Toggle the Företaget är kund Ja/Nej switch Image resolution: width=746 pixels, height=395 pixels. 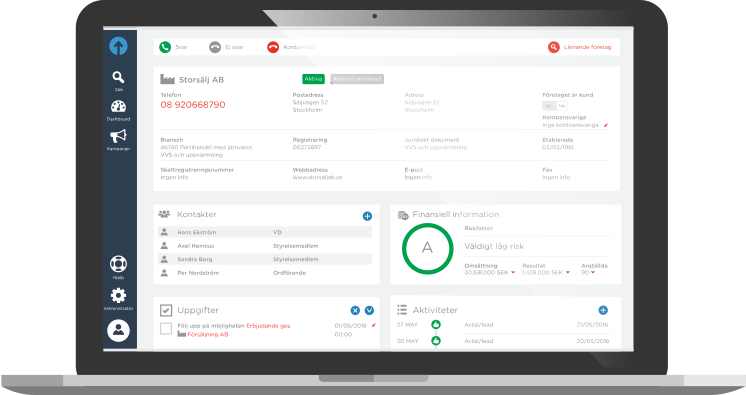555,106
